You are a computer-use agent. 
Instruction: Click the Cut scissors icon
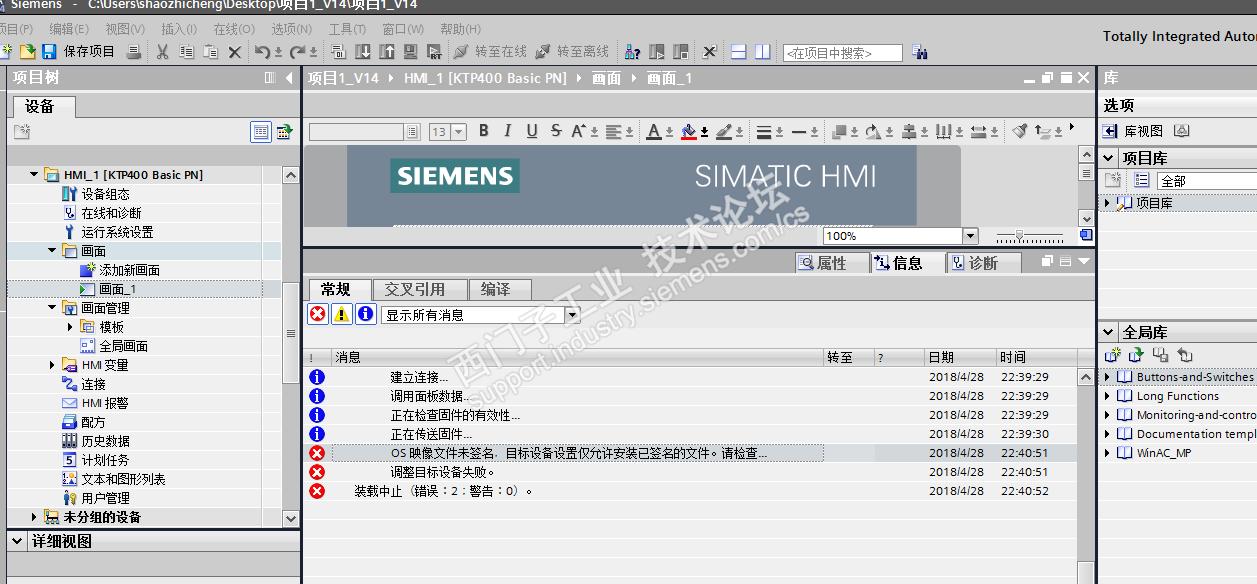coord(163,52)
